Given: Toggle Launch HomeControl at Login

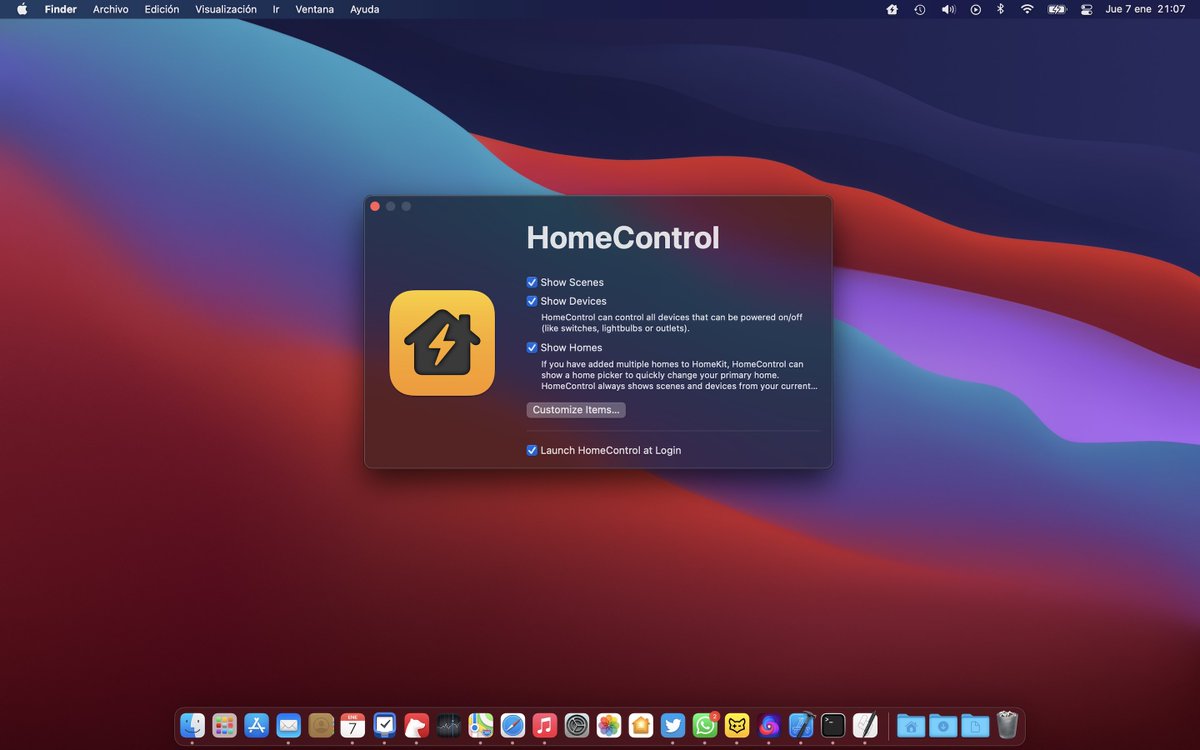Looking at the screenshot, I should [x=532, y=450].
